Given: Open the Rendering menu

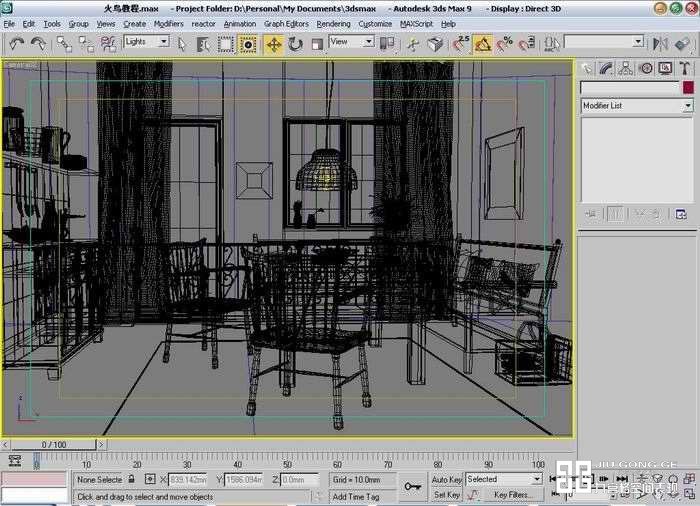Looking at the screenshot, I should [x=333, y=23].
